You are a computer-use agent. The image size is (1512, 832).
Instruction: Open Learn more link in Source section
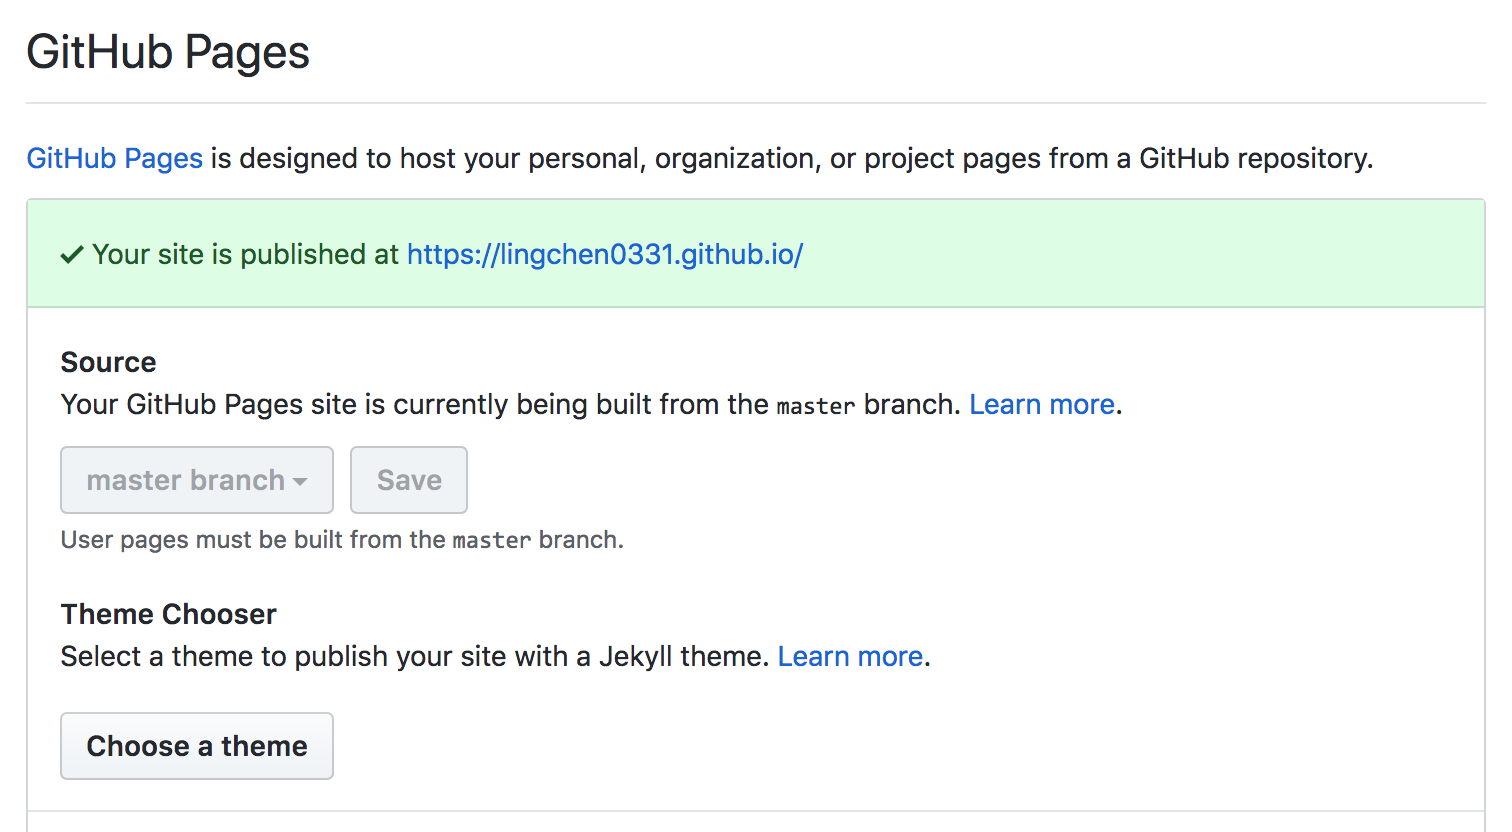pos(1041,404)
